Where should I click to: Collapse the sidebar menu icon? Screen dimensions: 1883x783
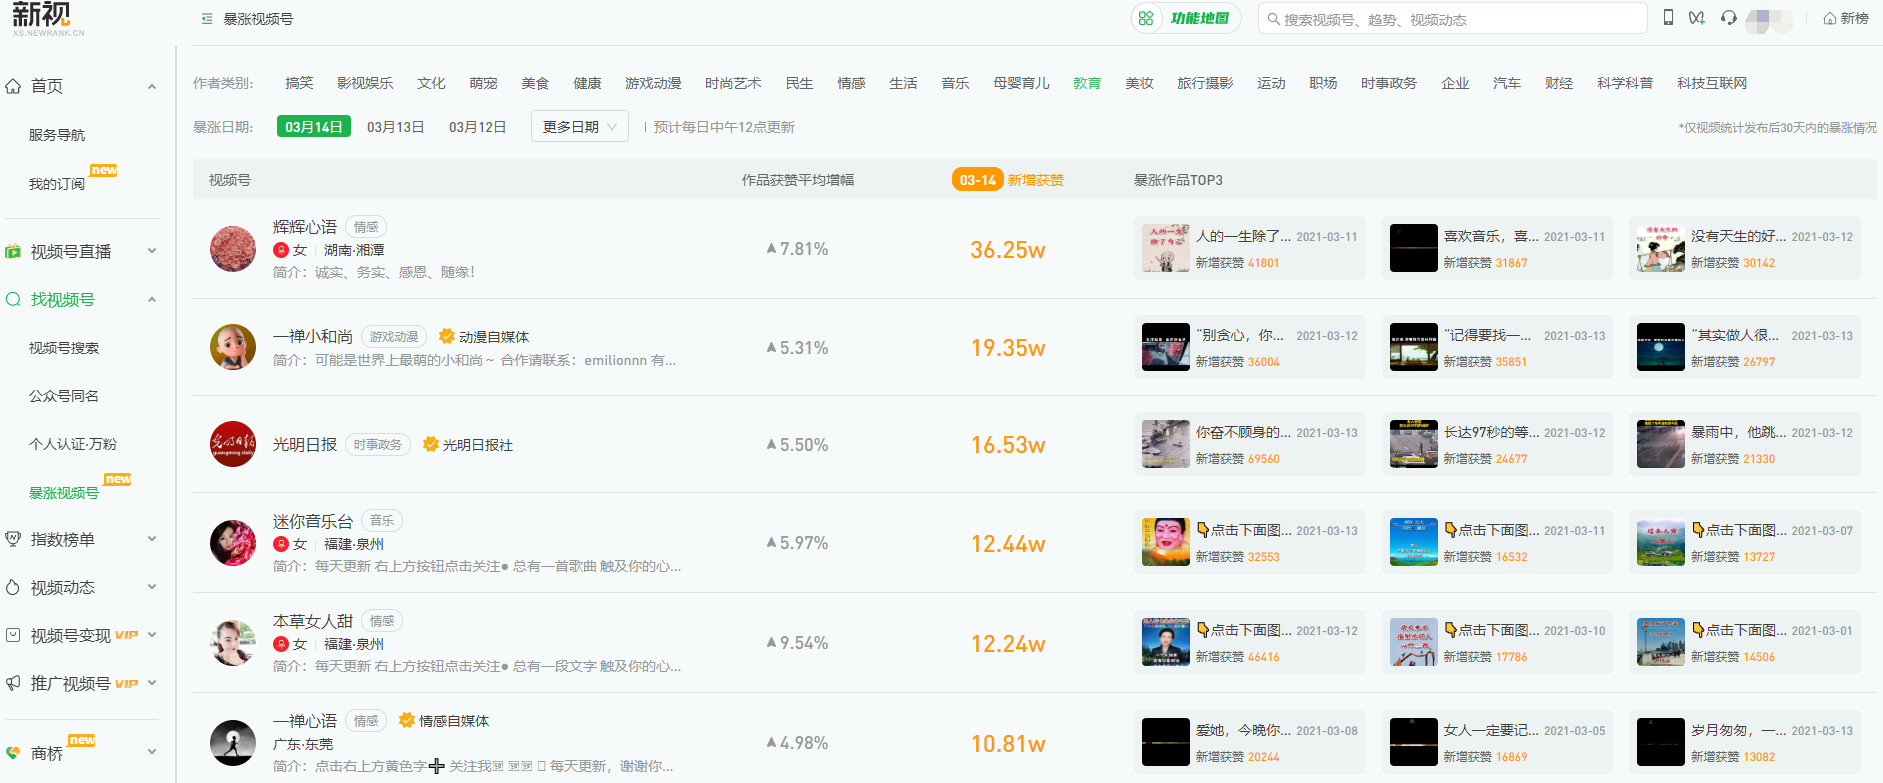(207, 19)
